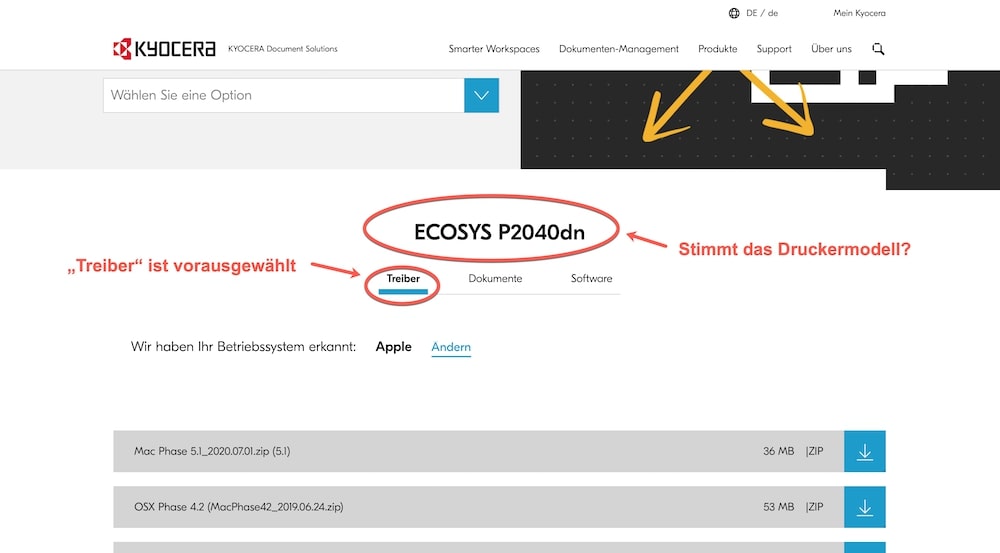Click 'Wir haben Ihr Betriebssystem erkannt' text
Image resolution: width=1000 pixels, height=553 pixels.
coord(243,347)
